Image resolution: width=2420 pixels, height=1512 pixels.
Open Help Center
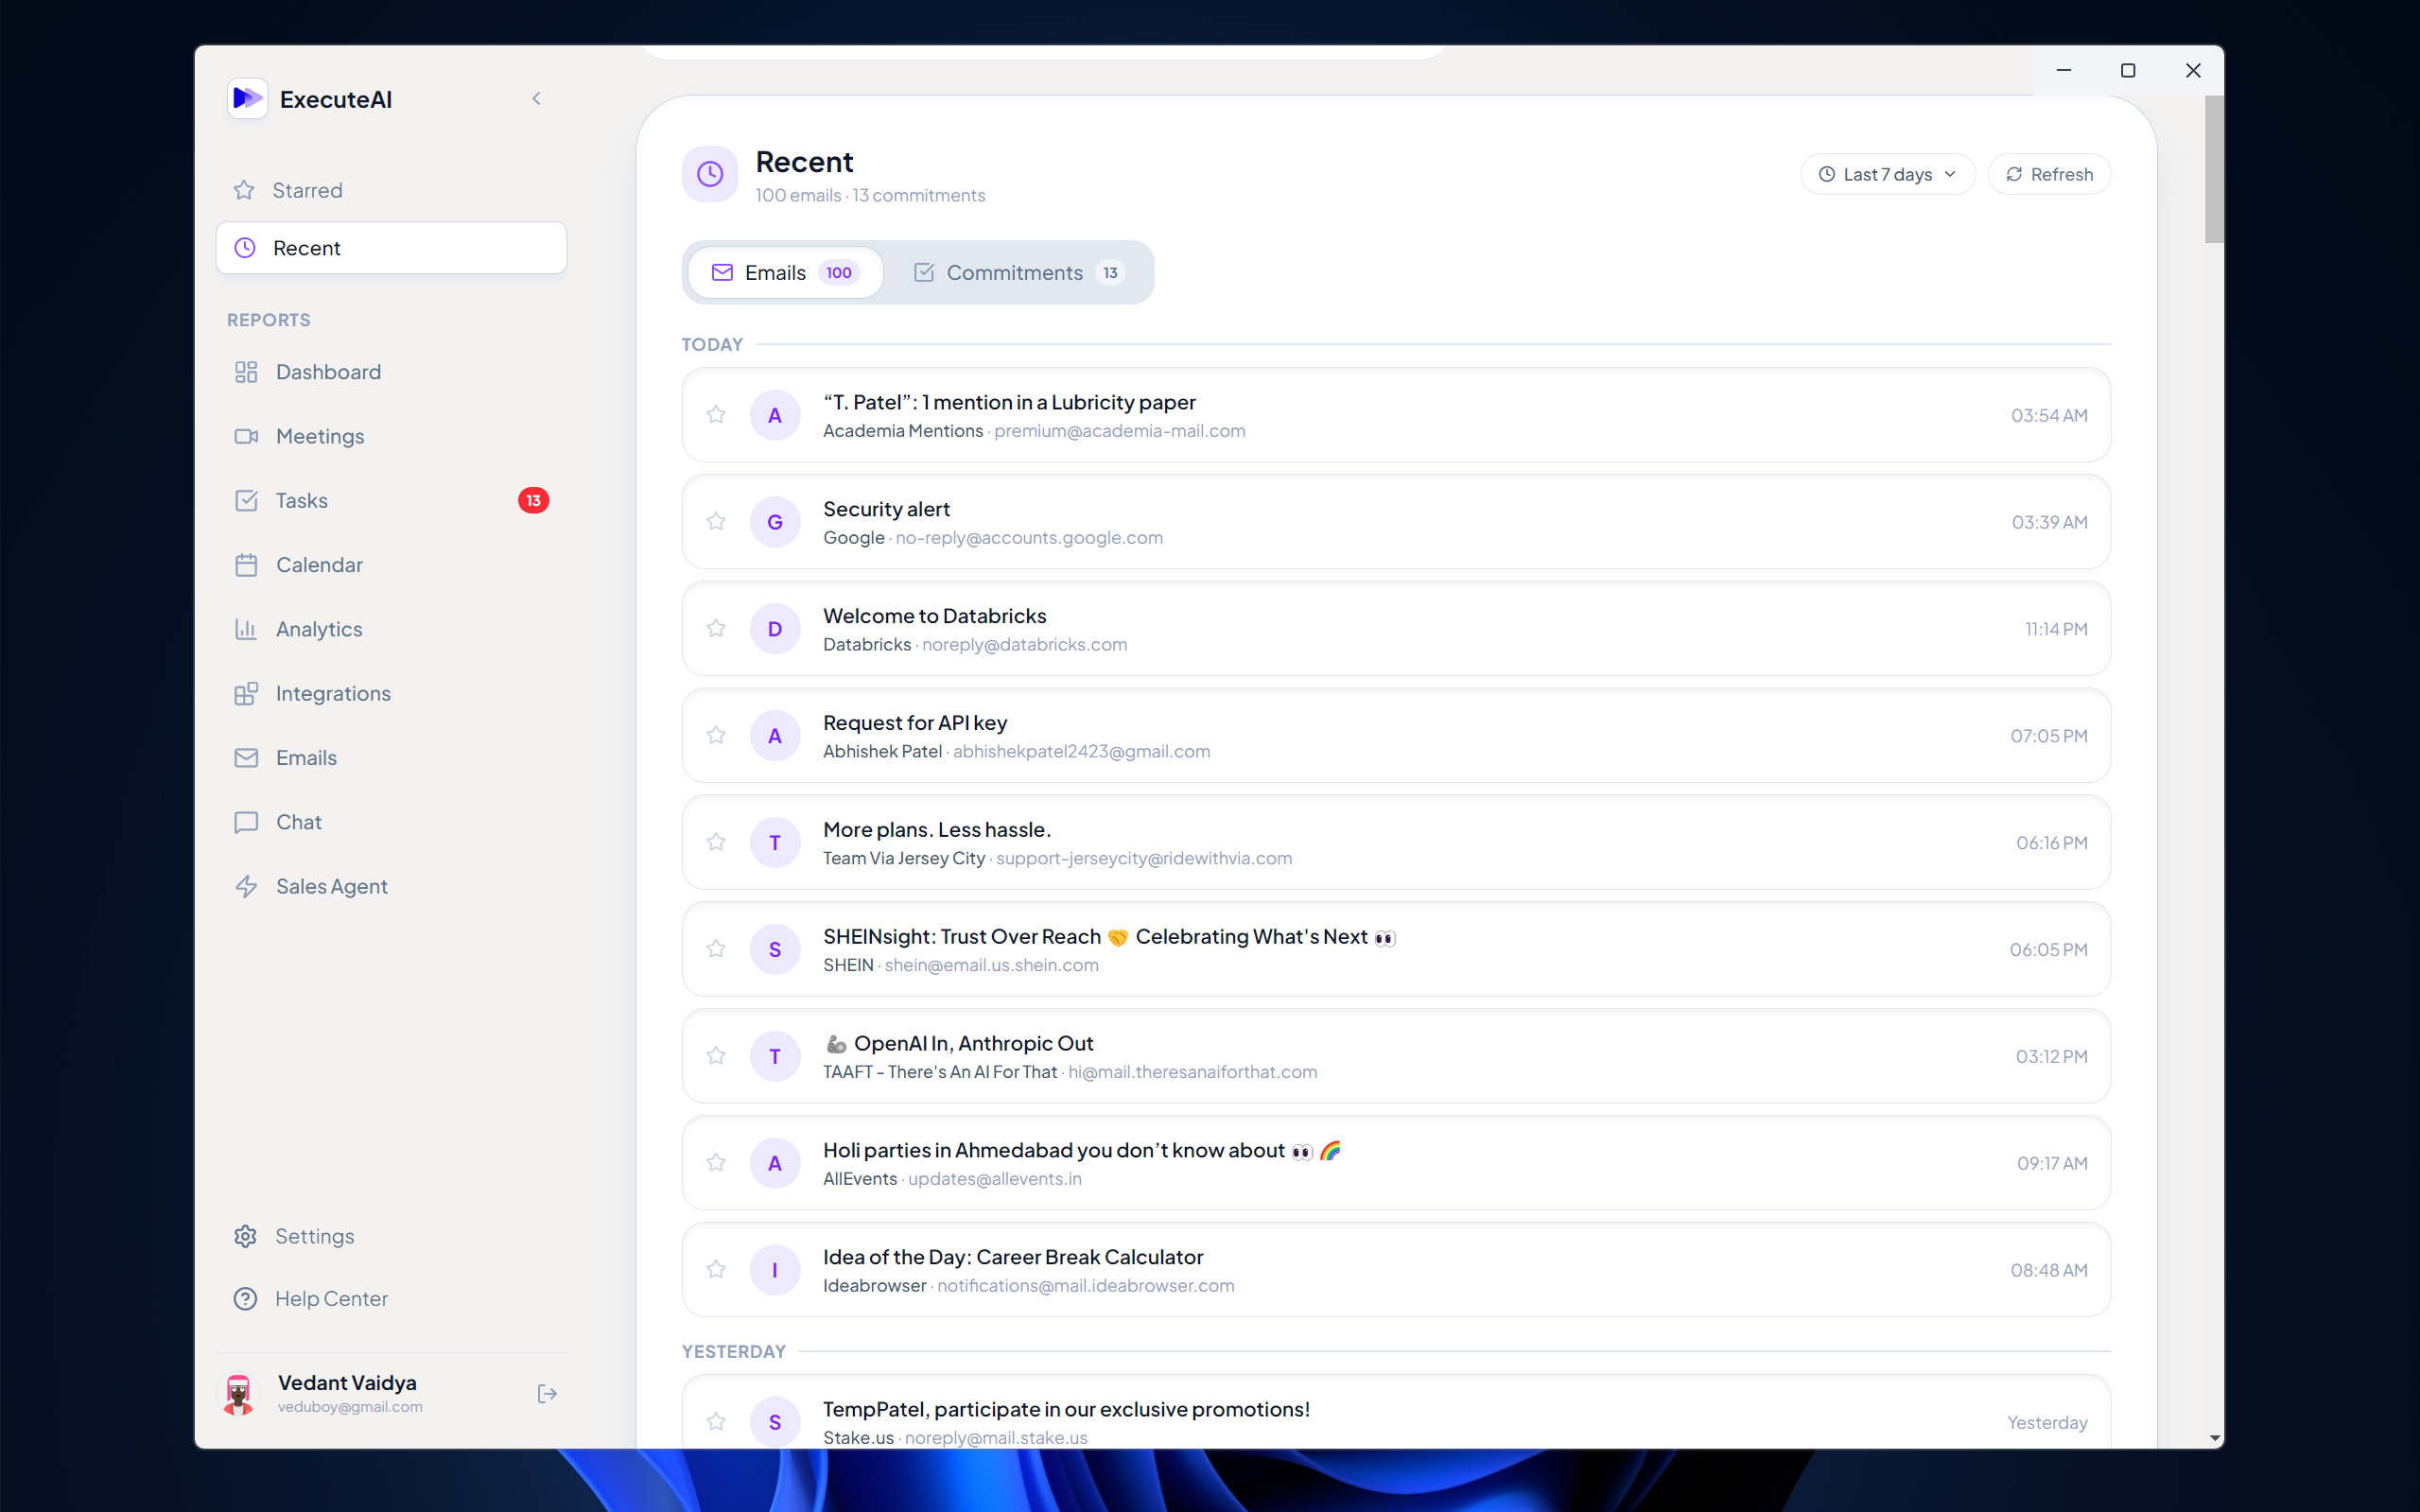click(330, 1298)
